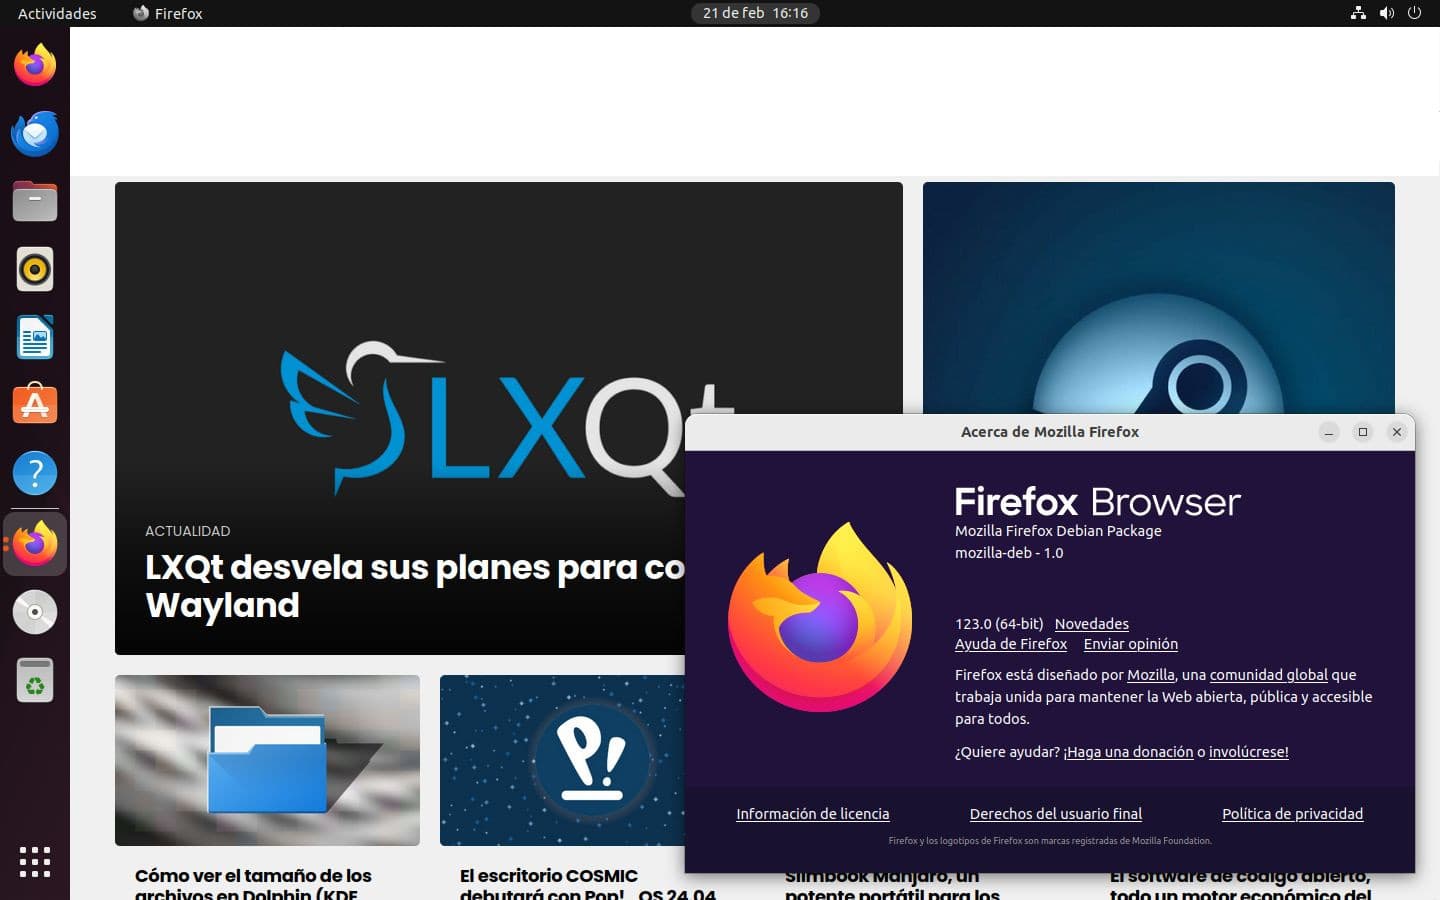
Task: Open the Actividades overview
Action: [57, 13]
